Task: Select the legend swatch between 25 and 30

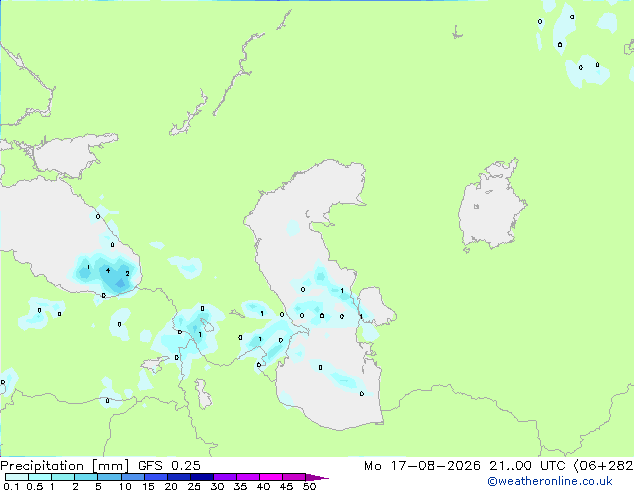Action: (x=201, y=477)
